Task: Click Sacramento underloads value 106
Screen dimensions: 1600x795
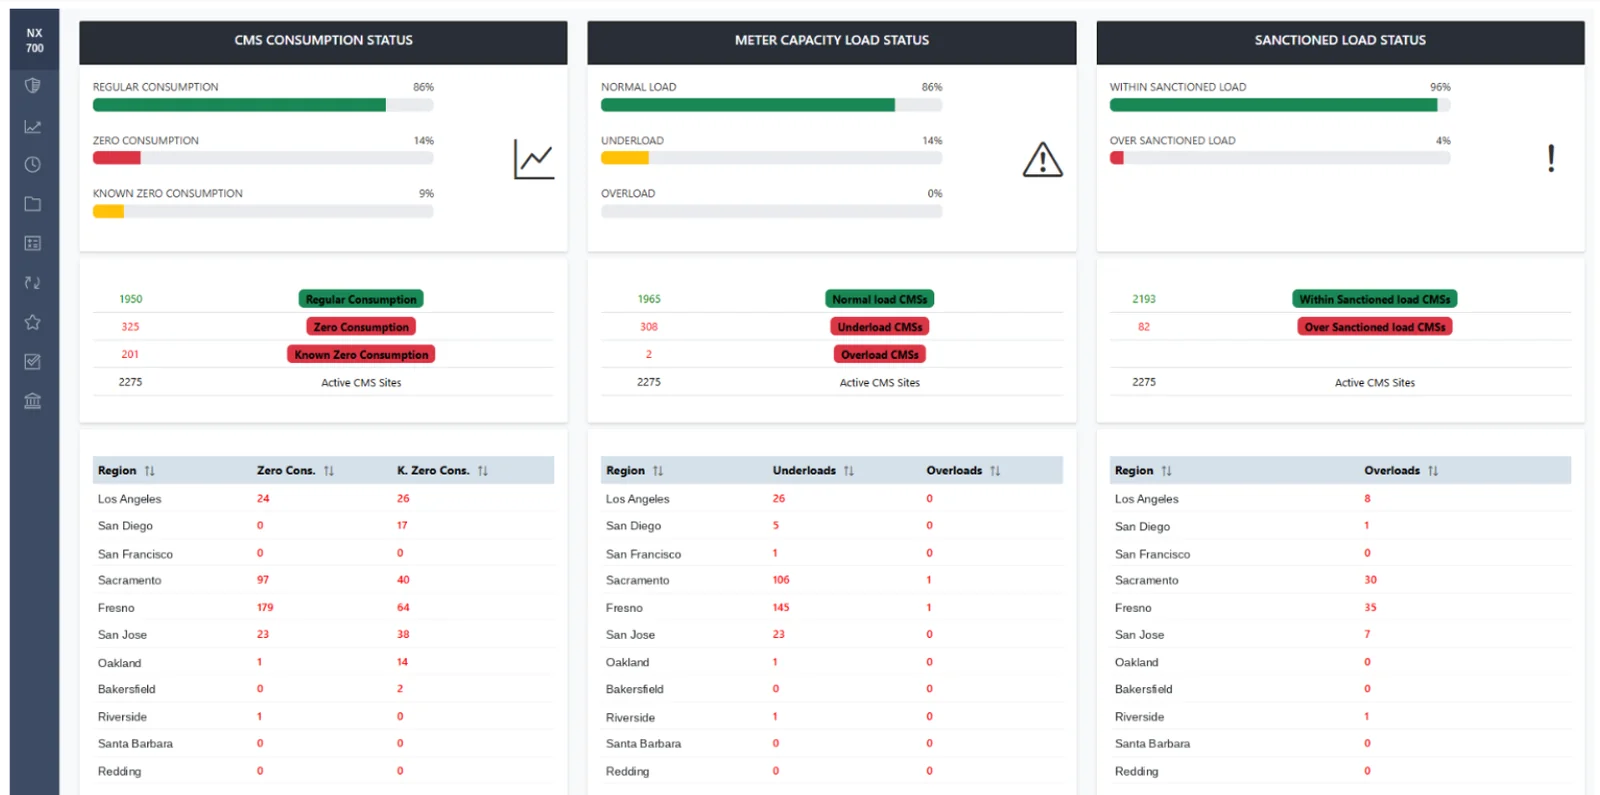Action: pos(781,580)
